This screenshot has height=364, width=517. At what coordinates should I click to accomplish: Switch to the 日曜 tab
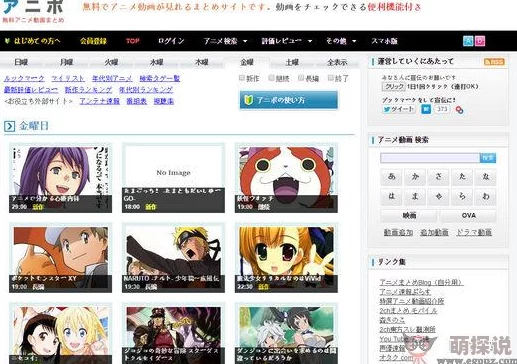coord(21,62)
